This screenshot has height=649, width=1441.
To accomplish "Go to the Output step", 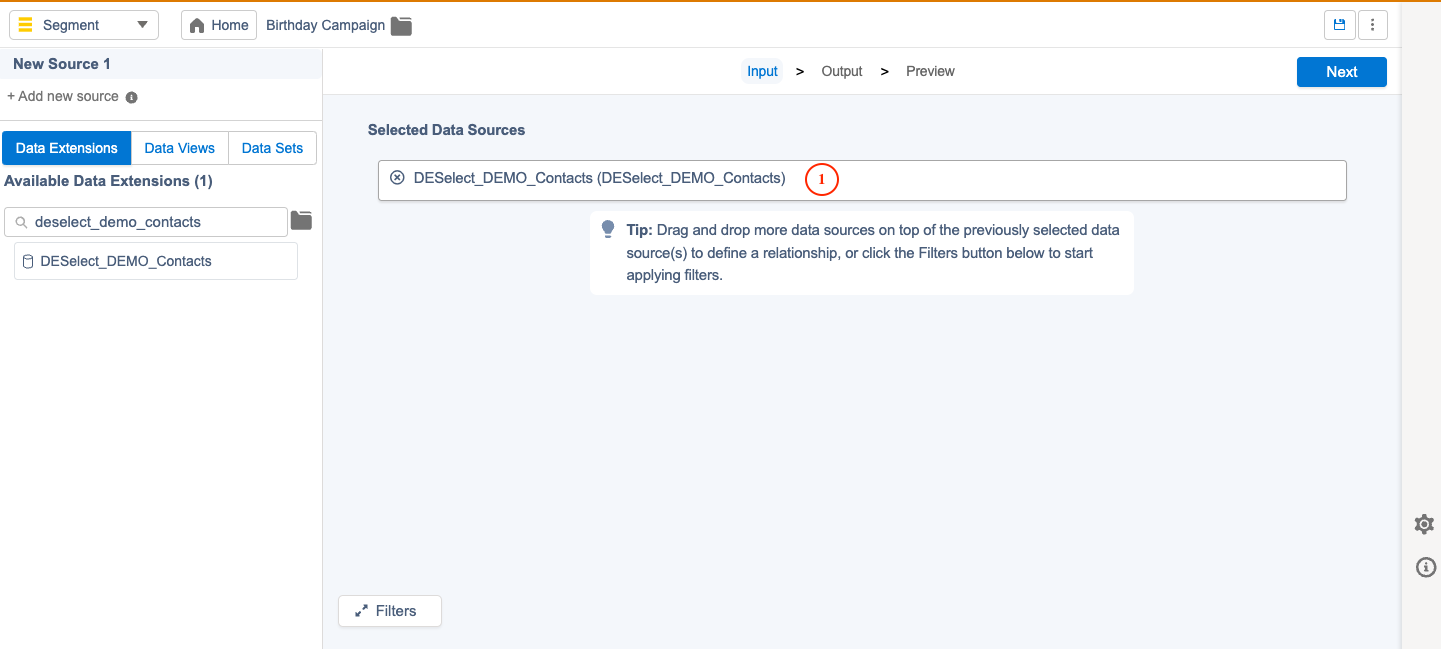I will (842, 71).
